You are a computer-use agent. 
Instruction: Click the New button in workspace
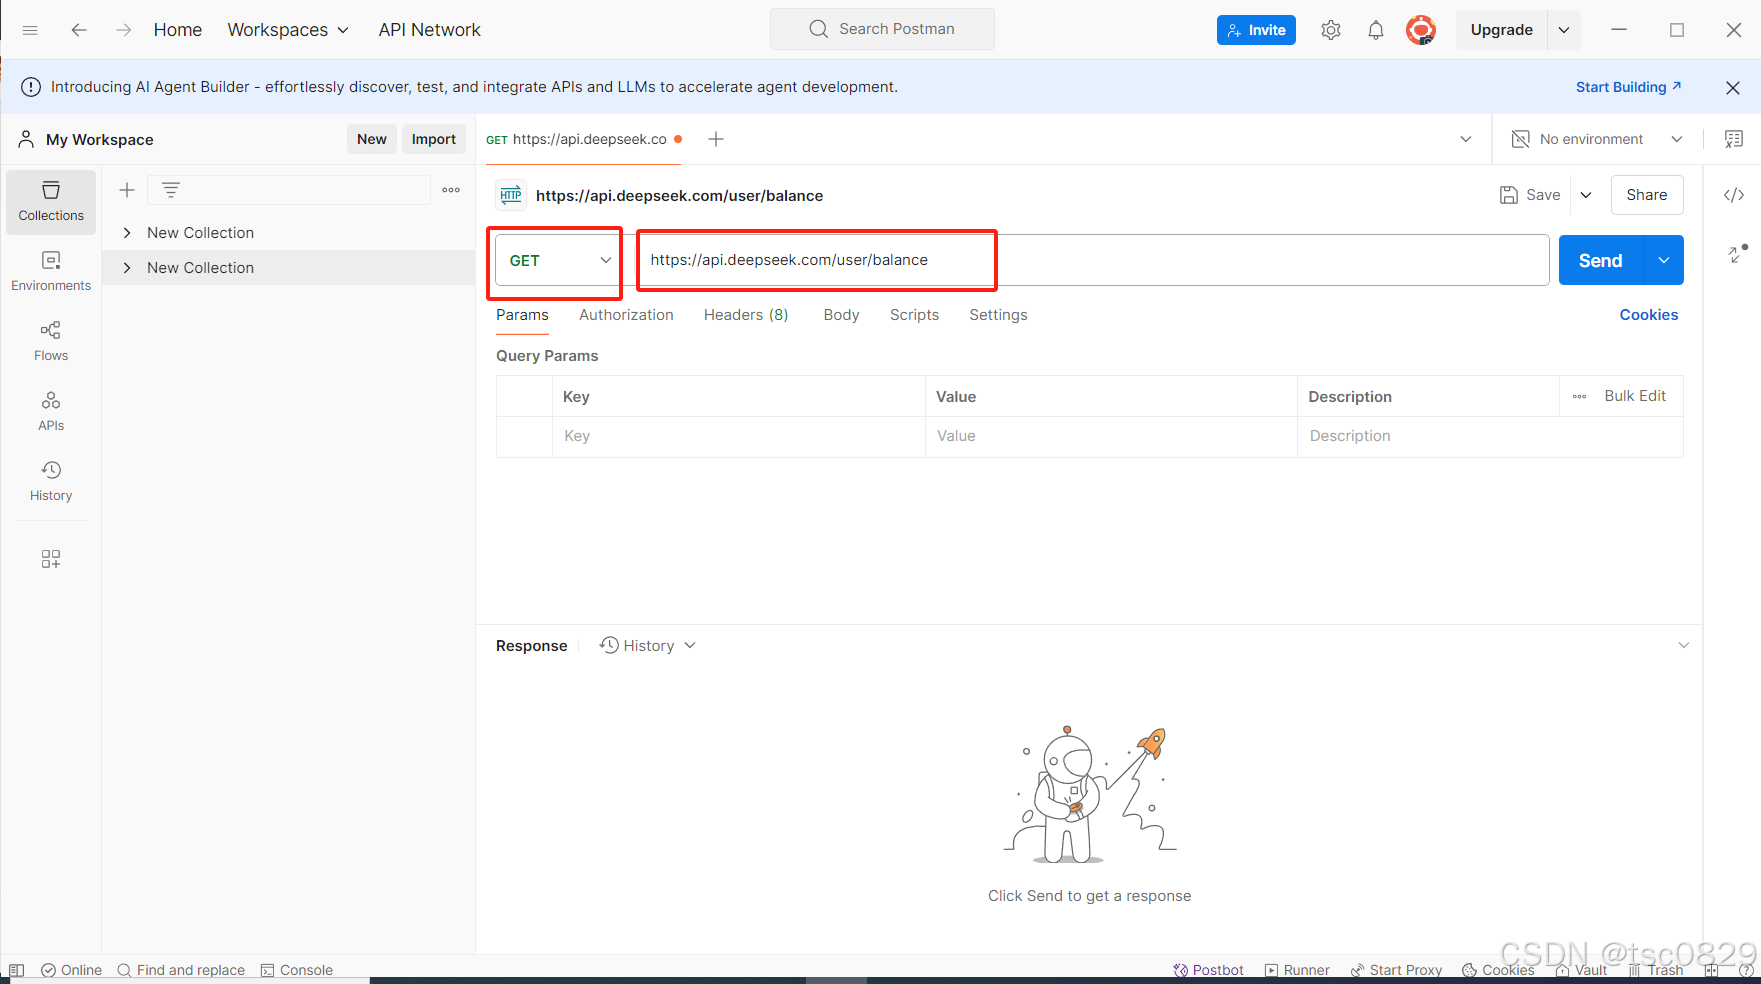372,139
